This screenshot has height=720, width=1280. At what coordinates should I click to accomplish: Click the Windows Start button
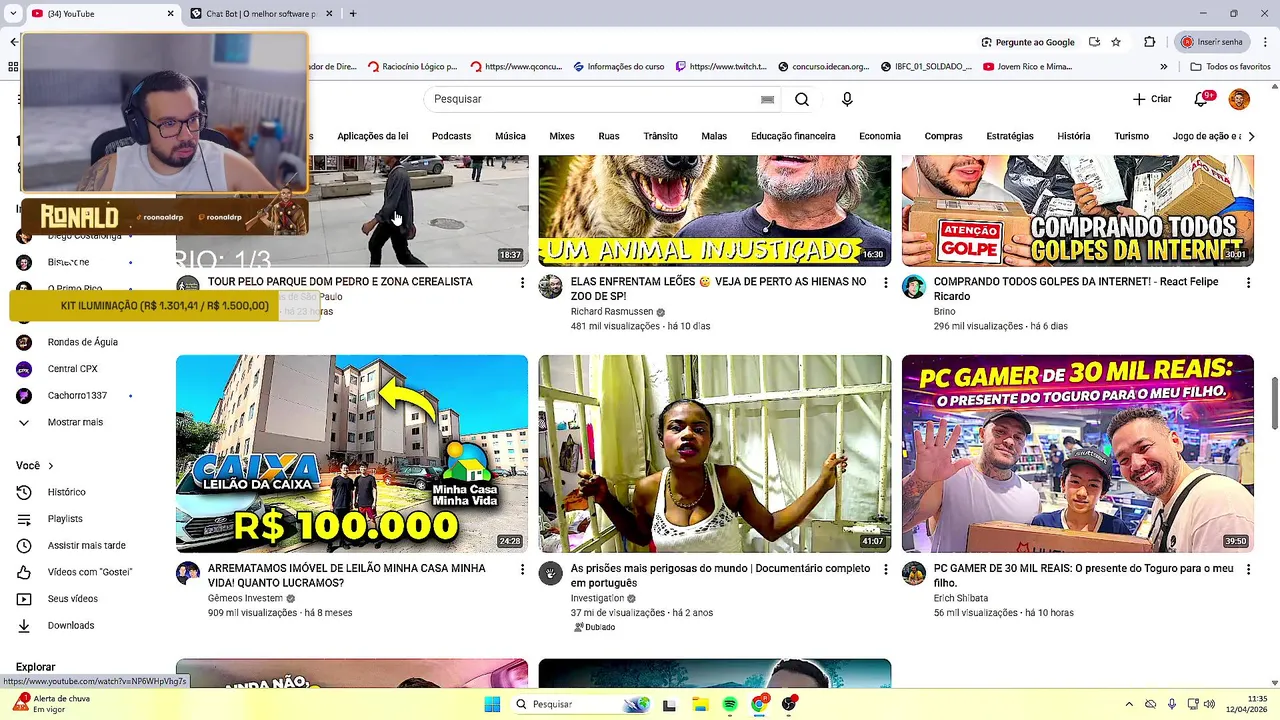492,704
